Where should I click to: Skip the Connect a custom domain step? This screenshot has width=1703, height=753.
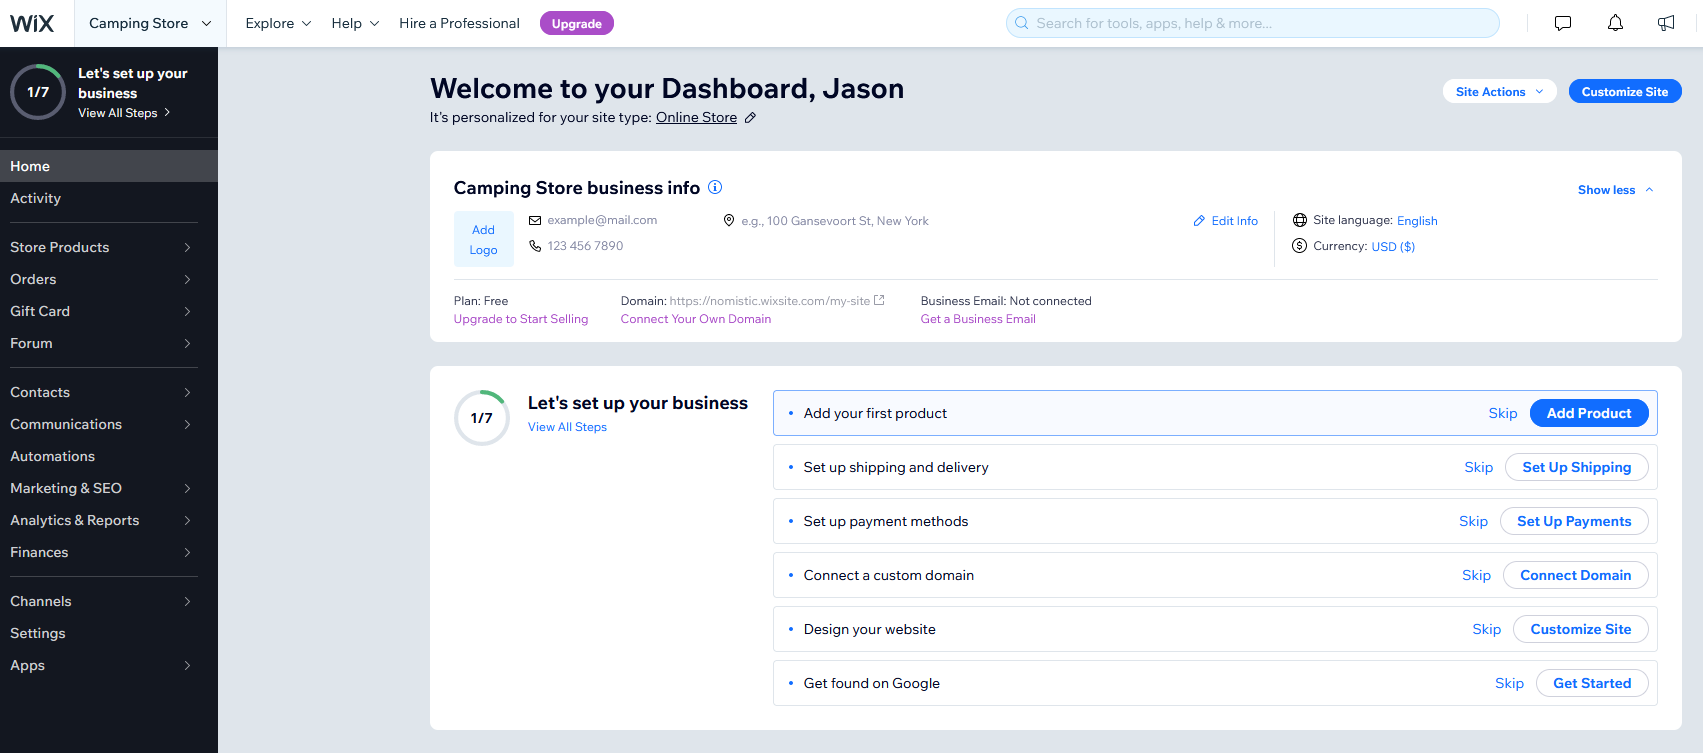coord(1476,575)
